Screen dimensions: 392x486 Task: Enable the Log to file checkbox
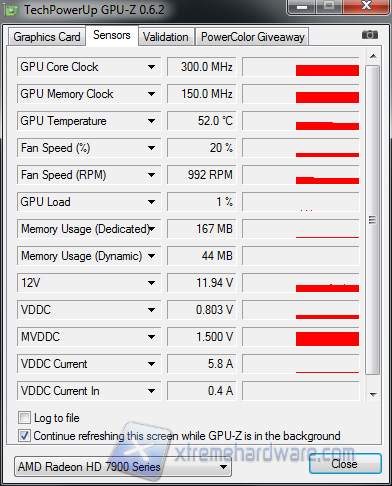click(24, 418)
